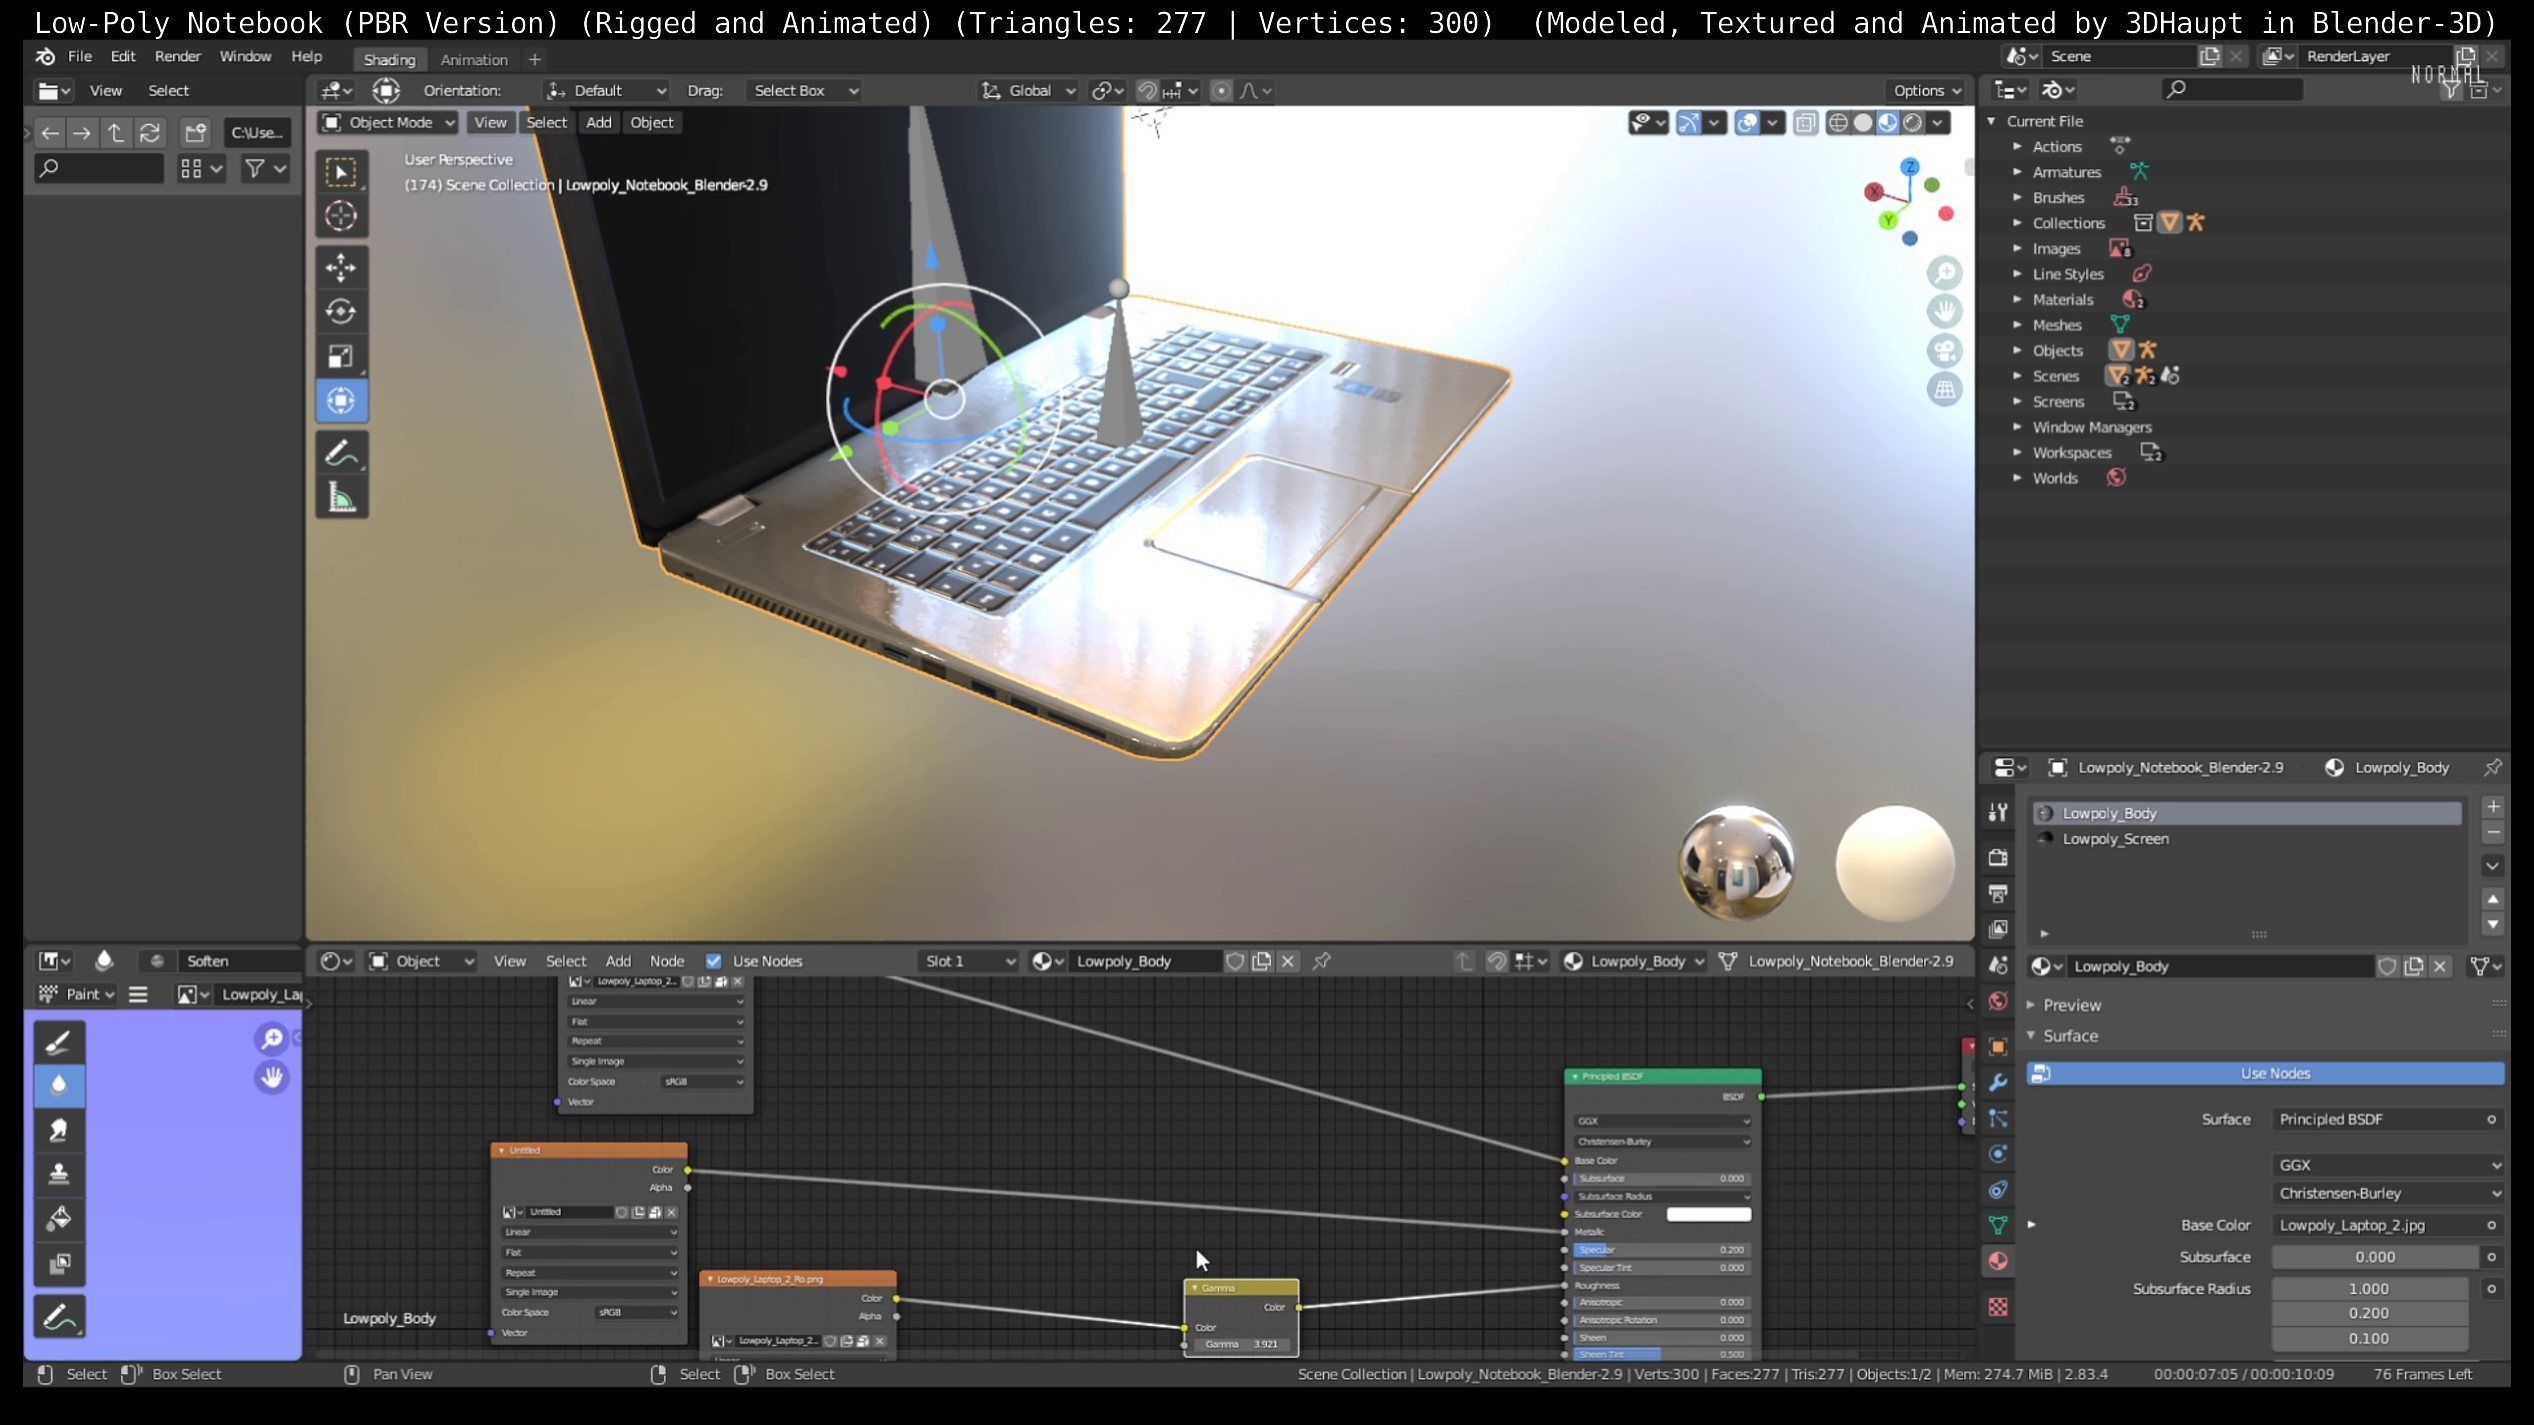
Task: Expand the Preview panel
Action: [x=2070, y=1005]
